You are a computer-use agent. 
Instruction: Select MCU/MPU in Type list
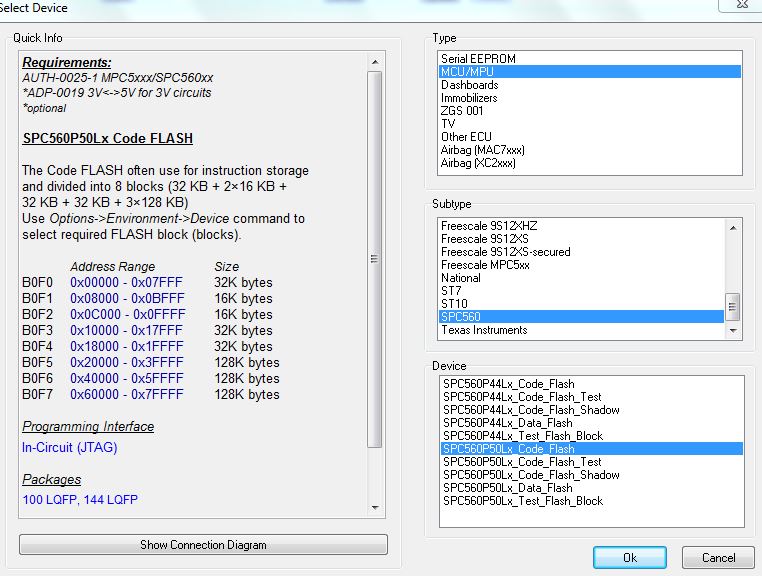(x=589, y=72)
